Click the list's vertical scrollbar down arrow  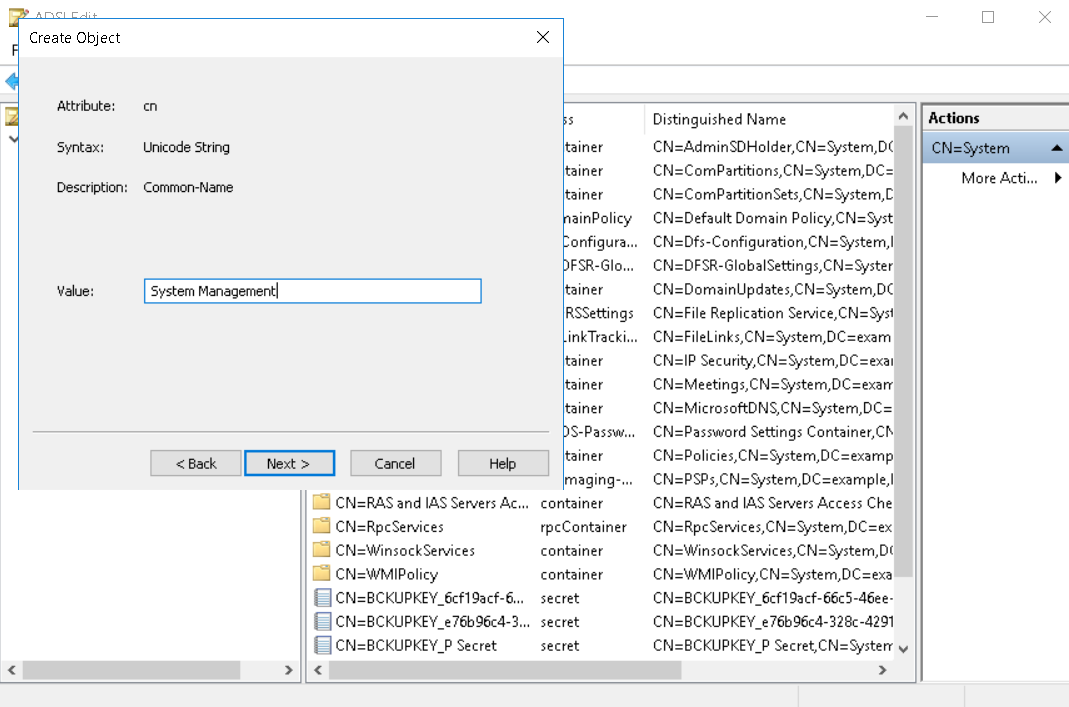904,648
